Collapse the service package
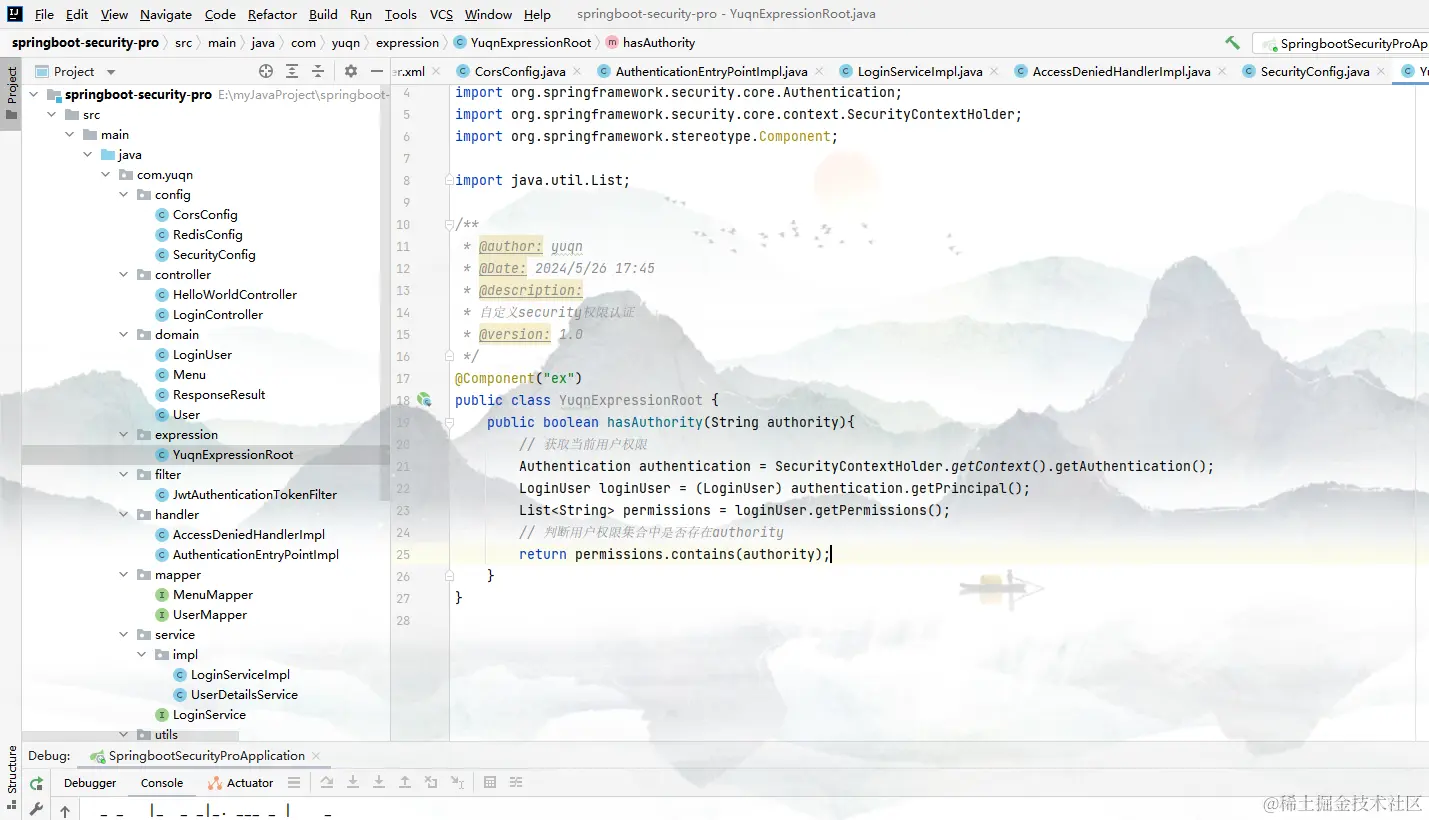 coord(124,635)
